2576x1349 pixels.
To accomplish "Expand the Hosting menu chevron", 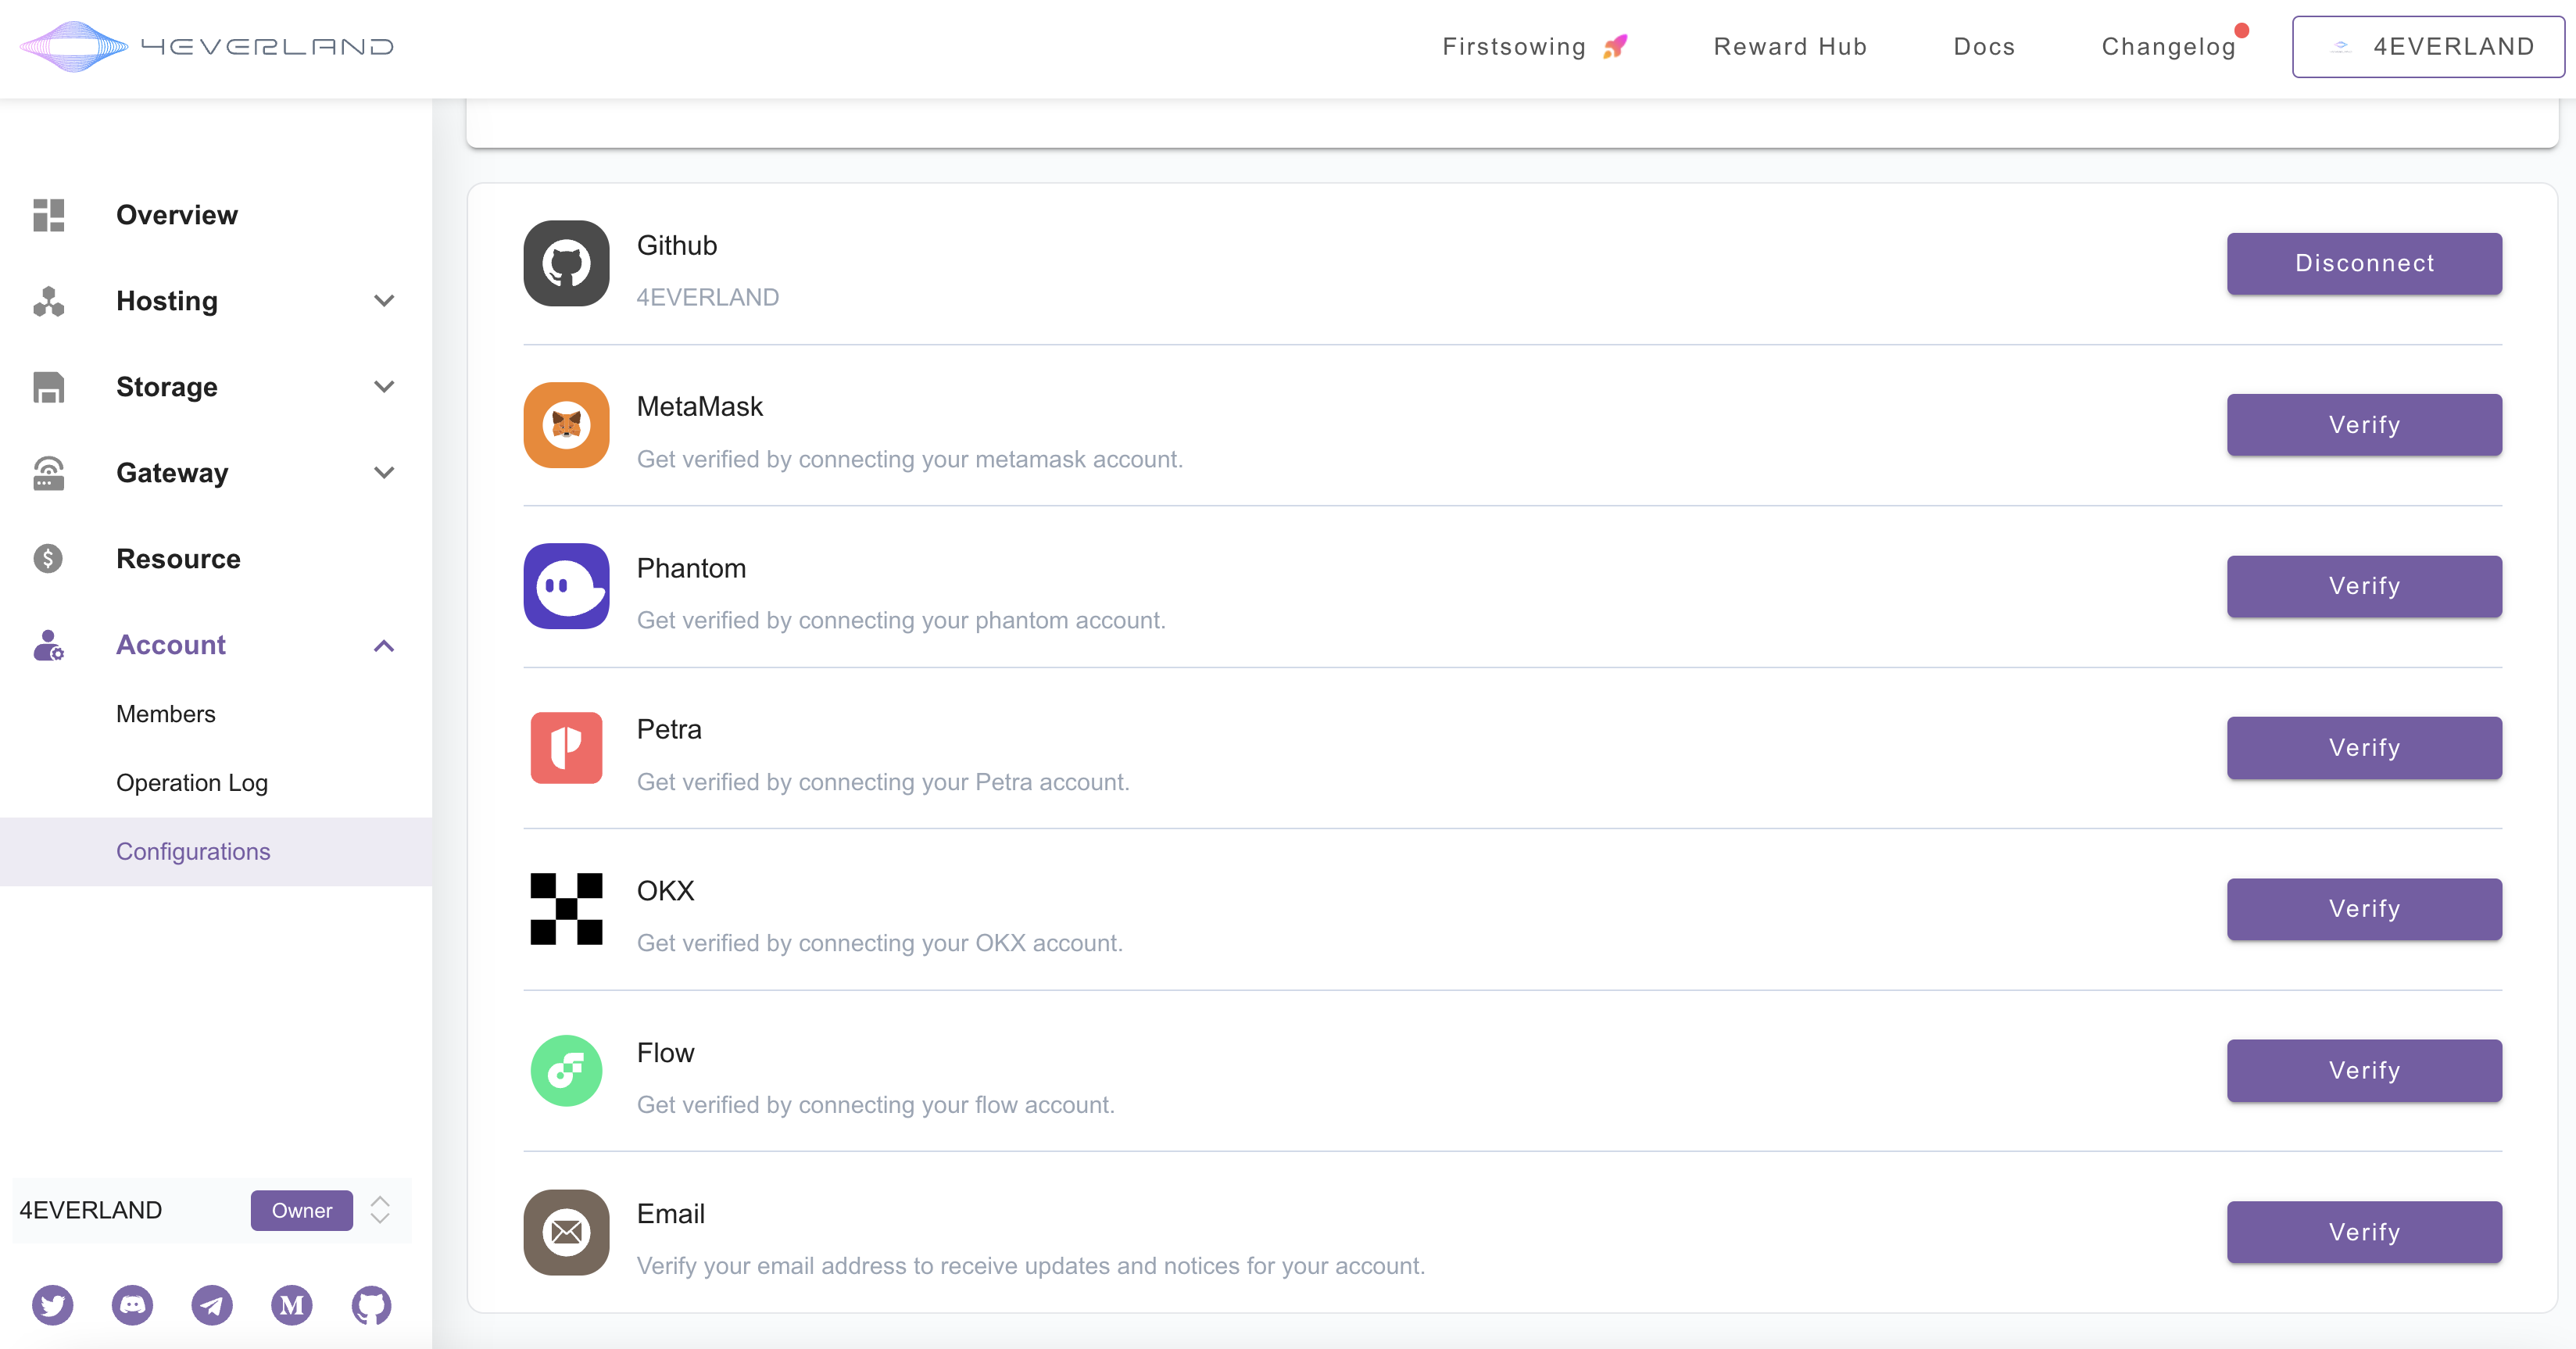I will 384,301.
